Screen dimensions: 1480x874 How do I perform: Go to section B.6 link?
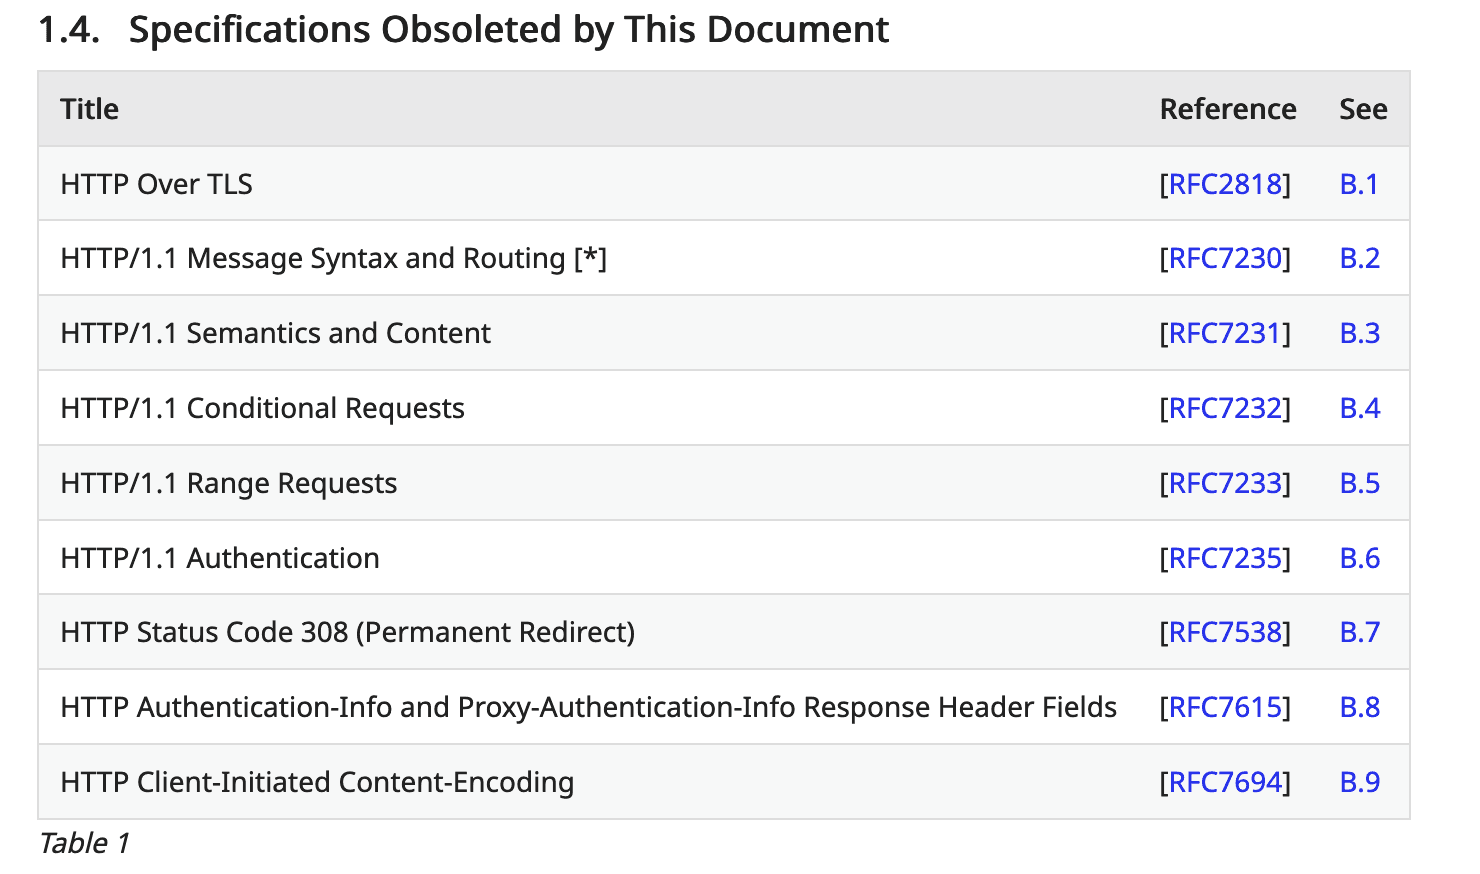coord(1359,558)
